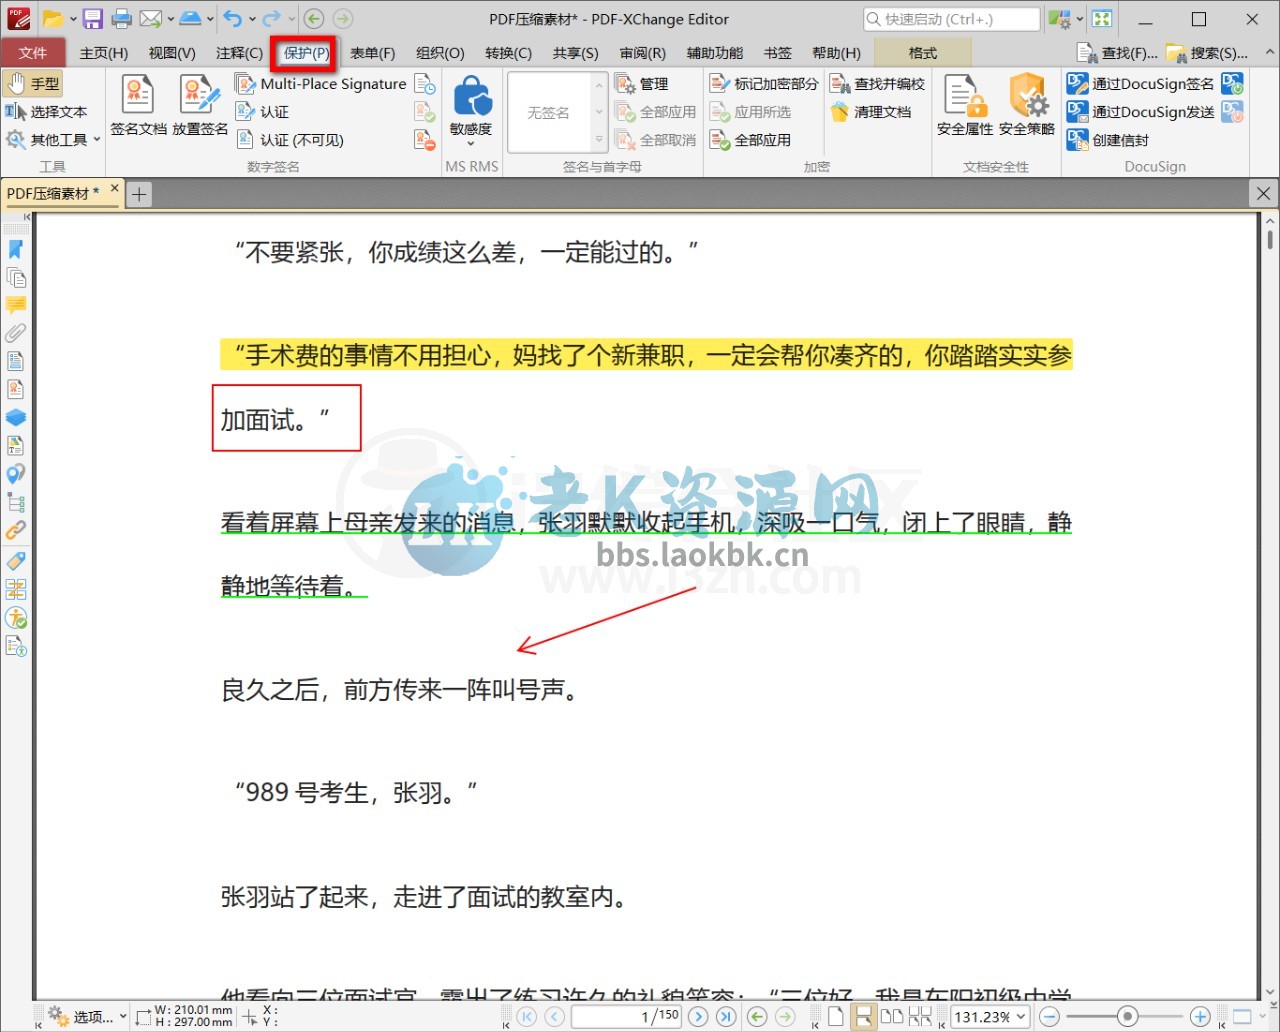Click Manage (管理) signatures button
1280x1032 pixels.
[x=643, y=84]
